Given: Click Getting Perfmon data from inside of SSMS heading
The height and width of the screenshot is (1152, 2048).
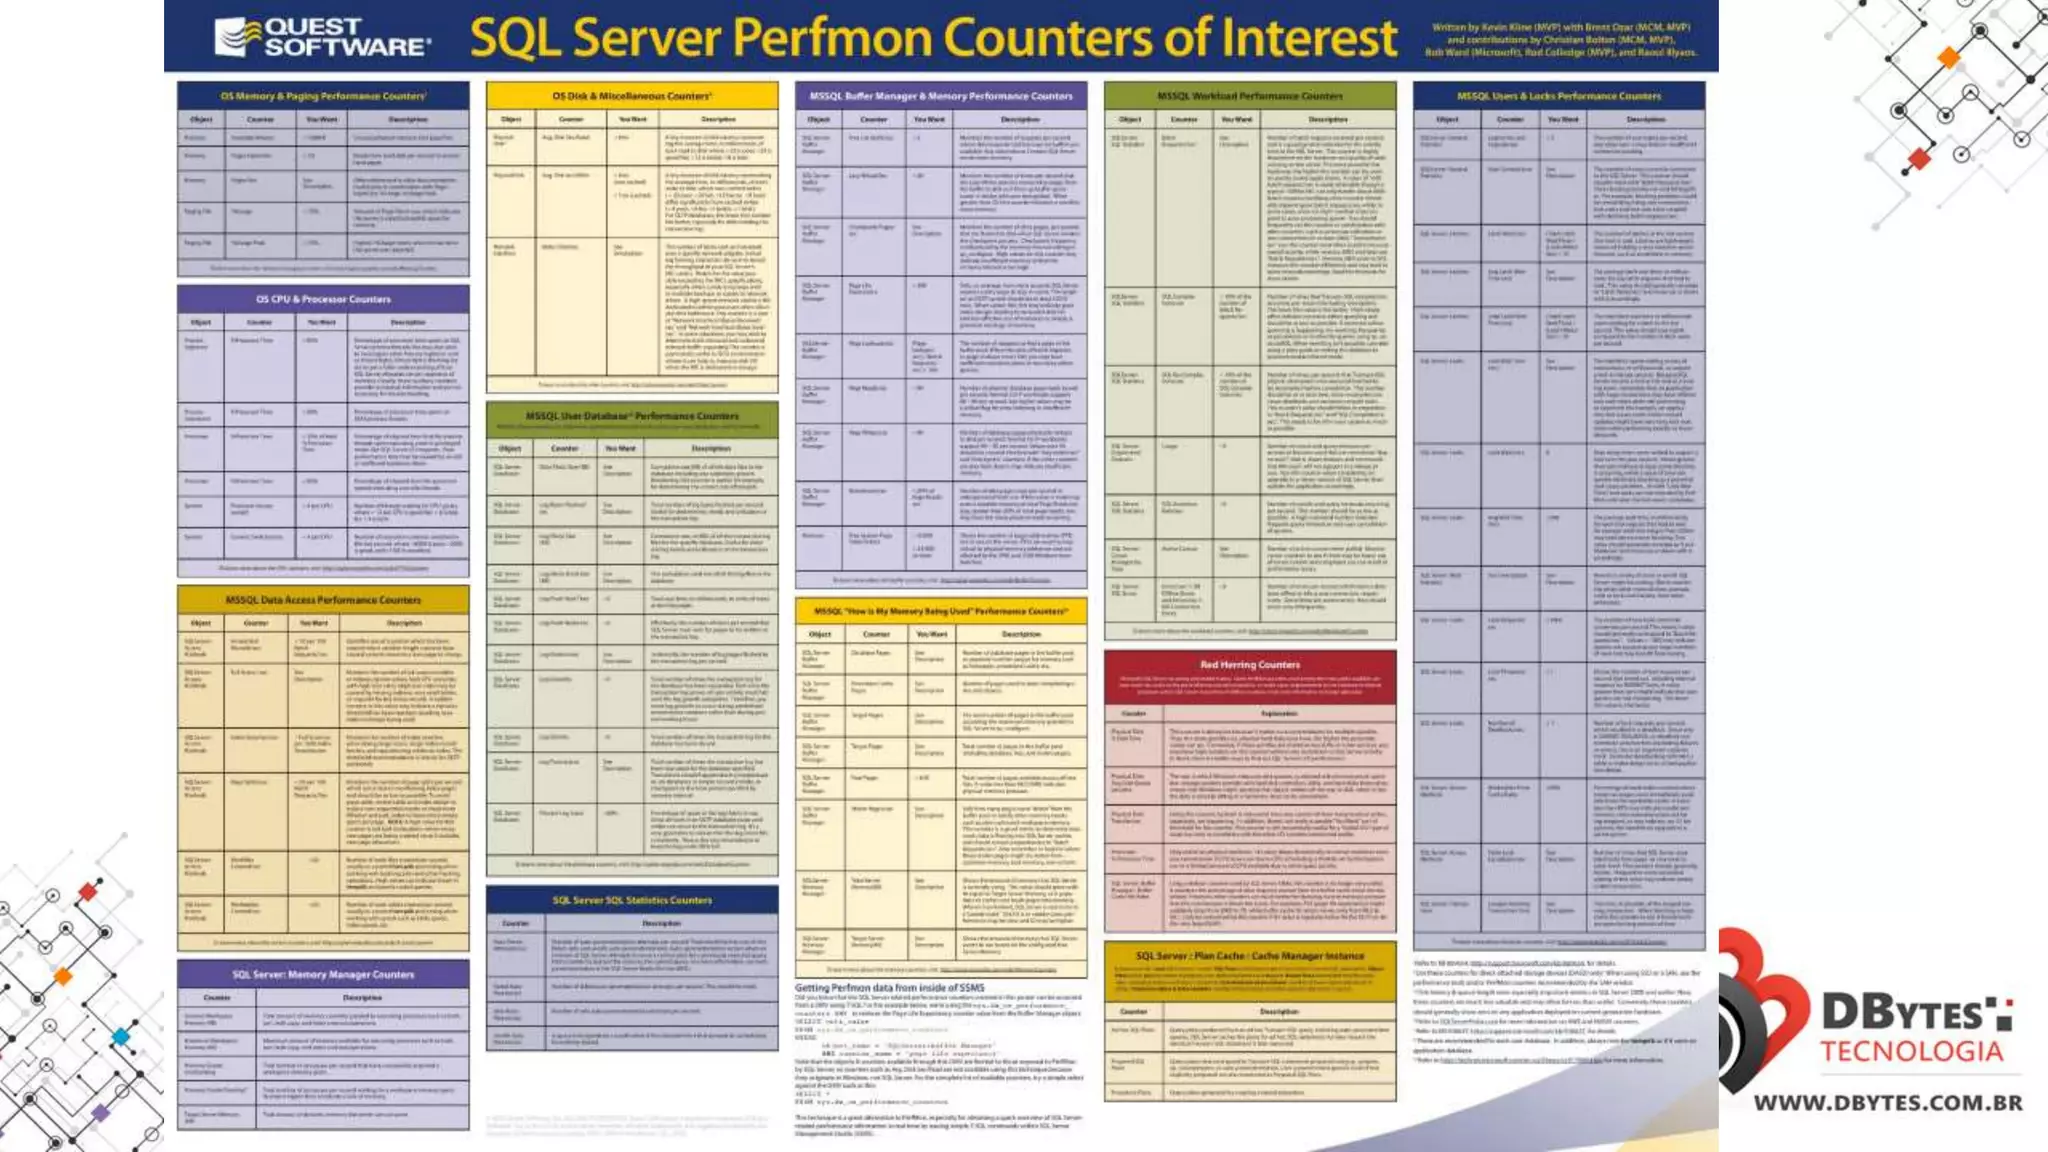Looking at the screenshot, I should click(x=890, y=988).
